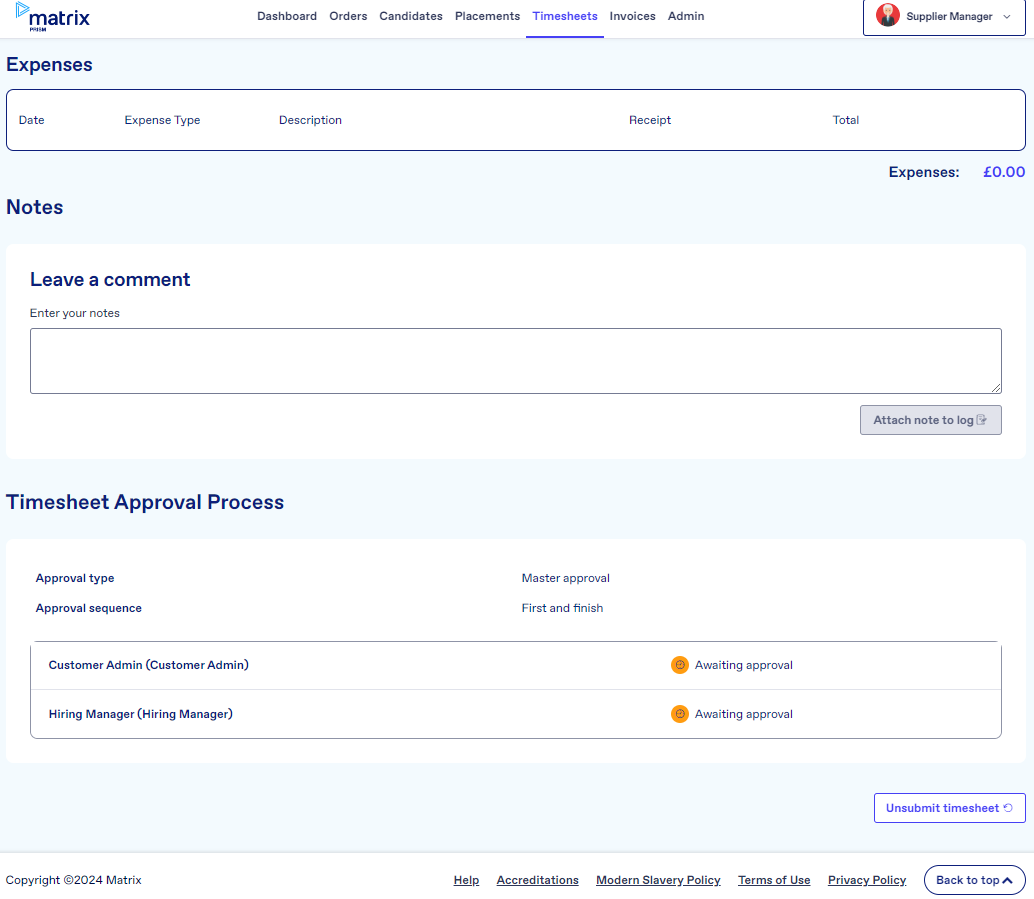Click the Attach note to log button
Viewport: 1034px width, 899px height.
[x=930, y=420]
